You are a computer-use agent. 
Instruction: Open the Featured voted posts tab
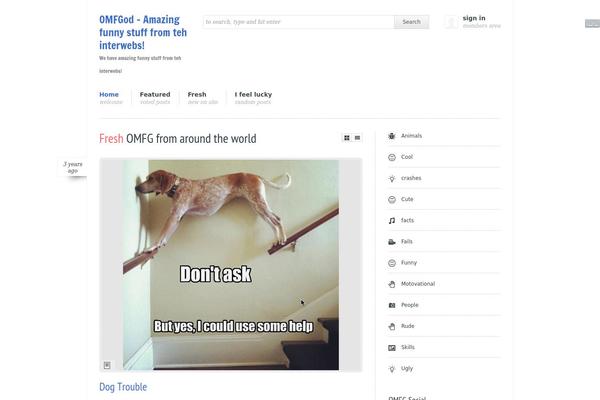coord(155,98)
